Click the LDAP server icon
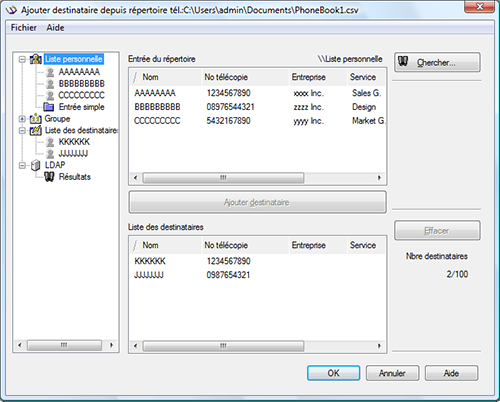Viewport: 500px width, 402px height. pyautogui.click(x=35, y=165)
